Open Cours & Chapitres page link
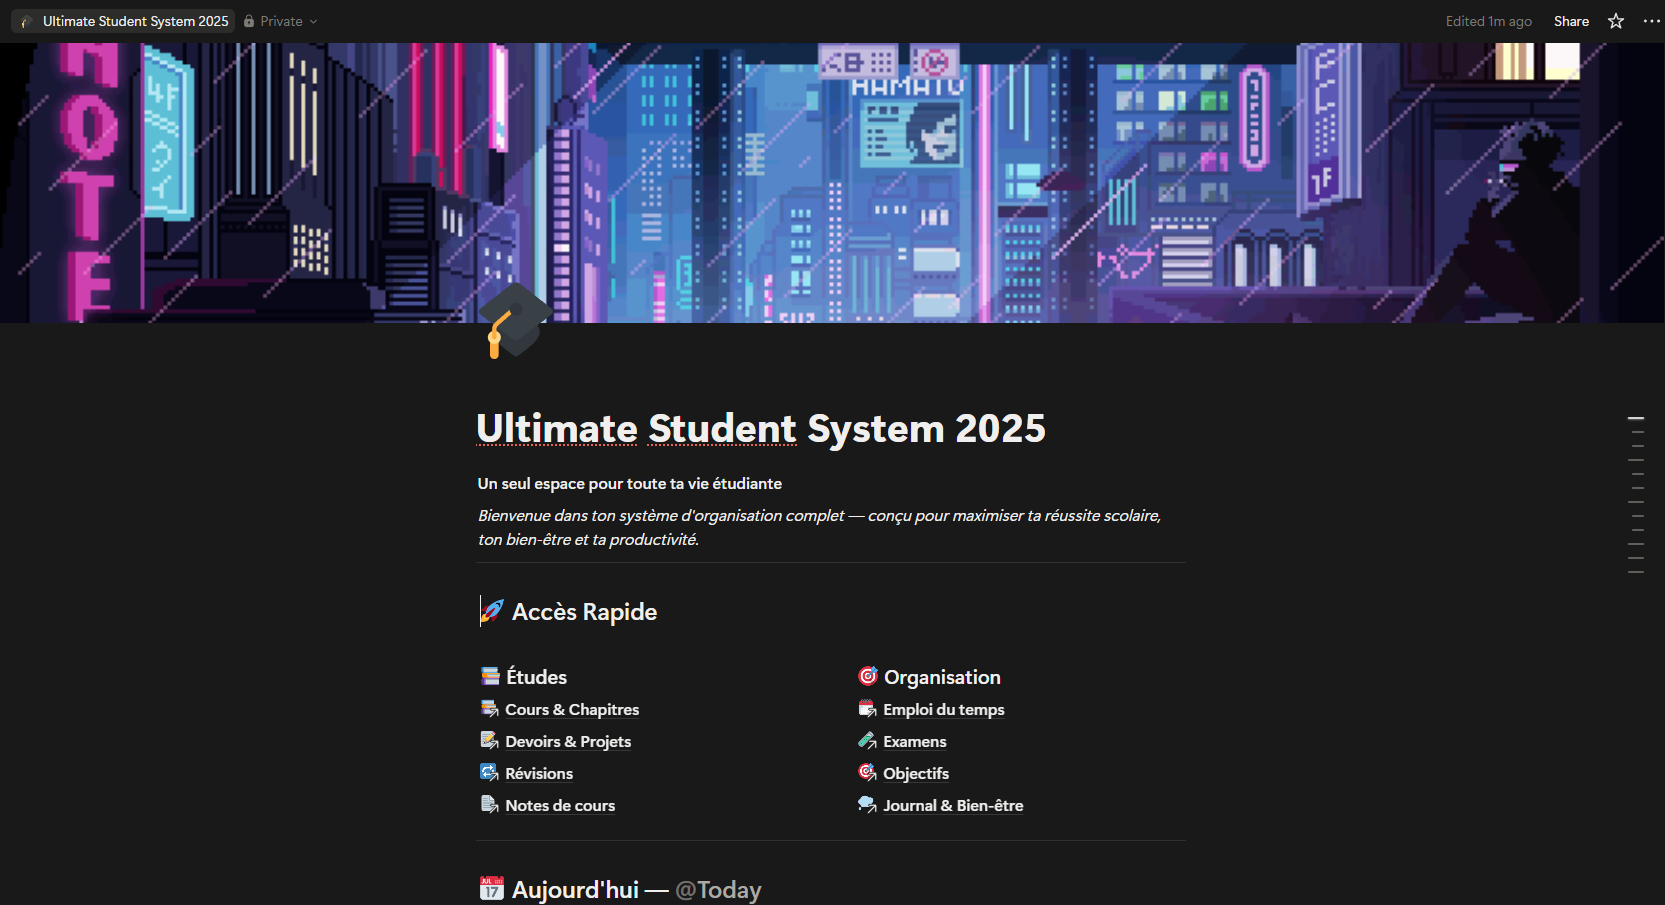Viewport: 1665px width, 905px height. (x=572, y=709)
